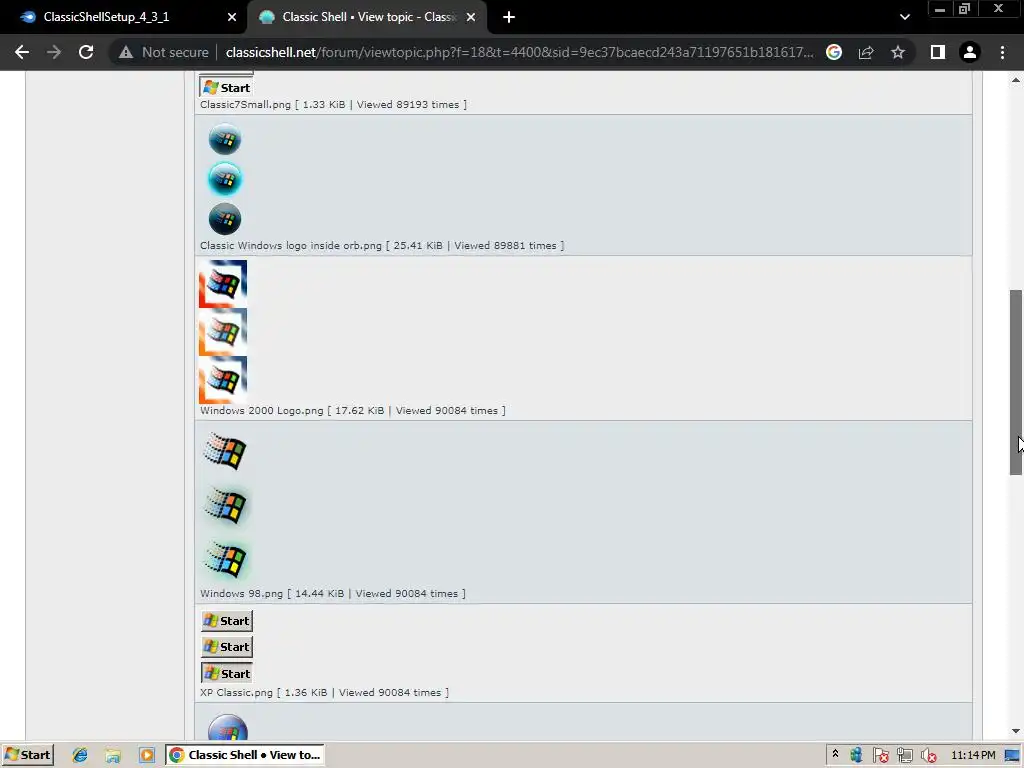
Task: Open the Chrome profile menu
Action: tap(970, 52)
